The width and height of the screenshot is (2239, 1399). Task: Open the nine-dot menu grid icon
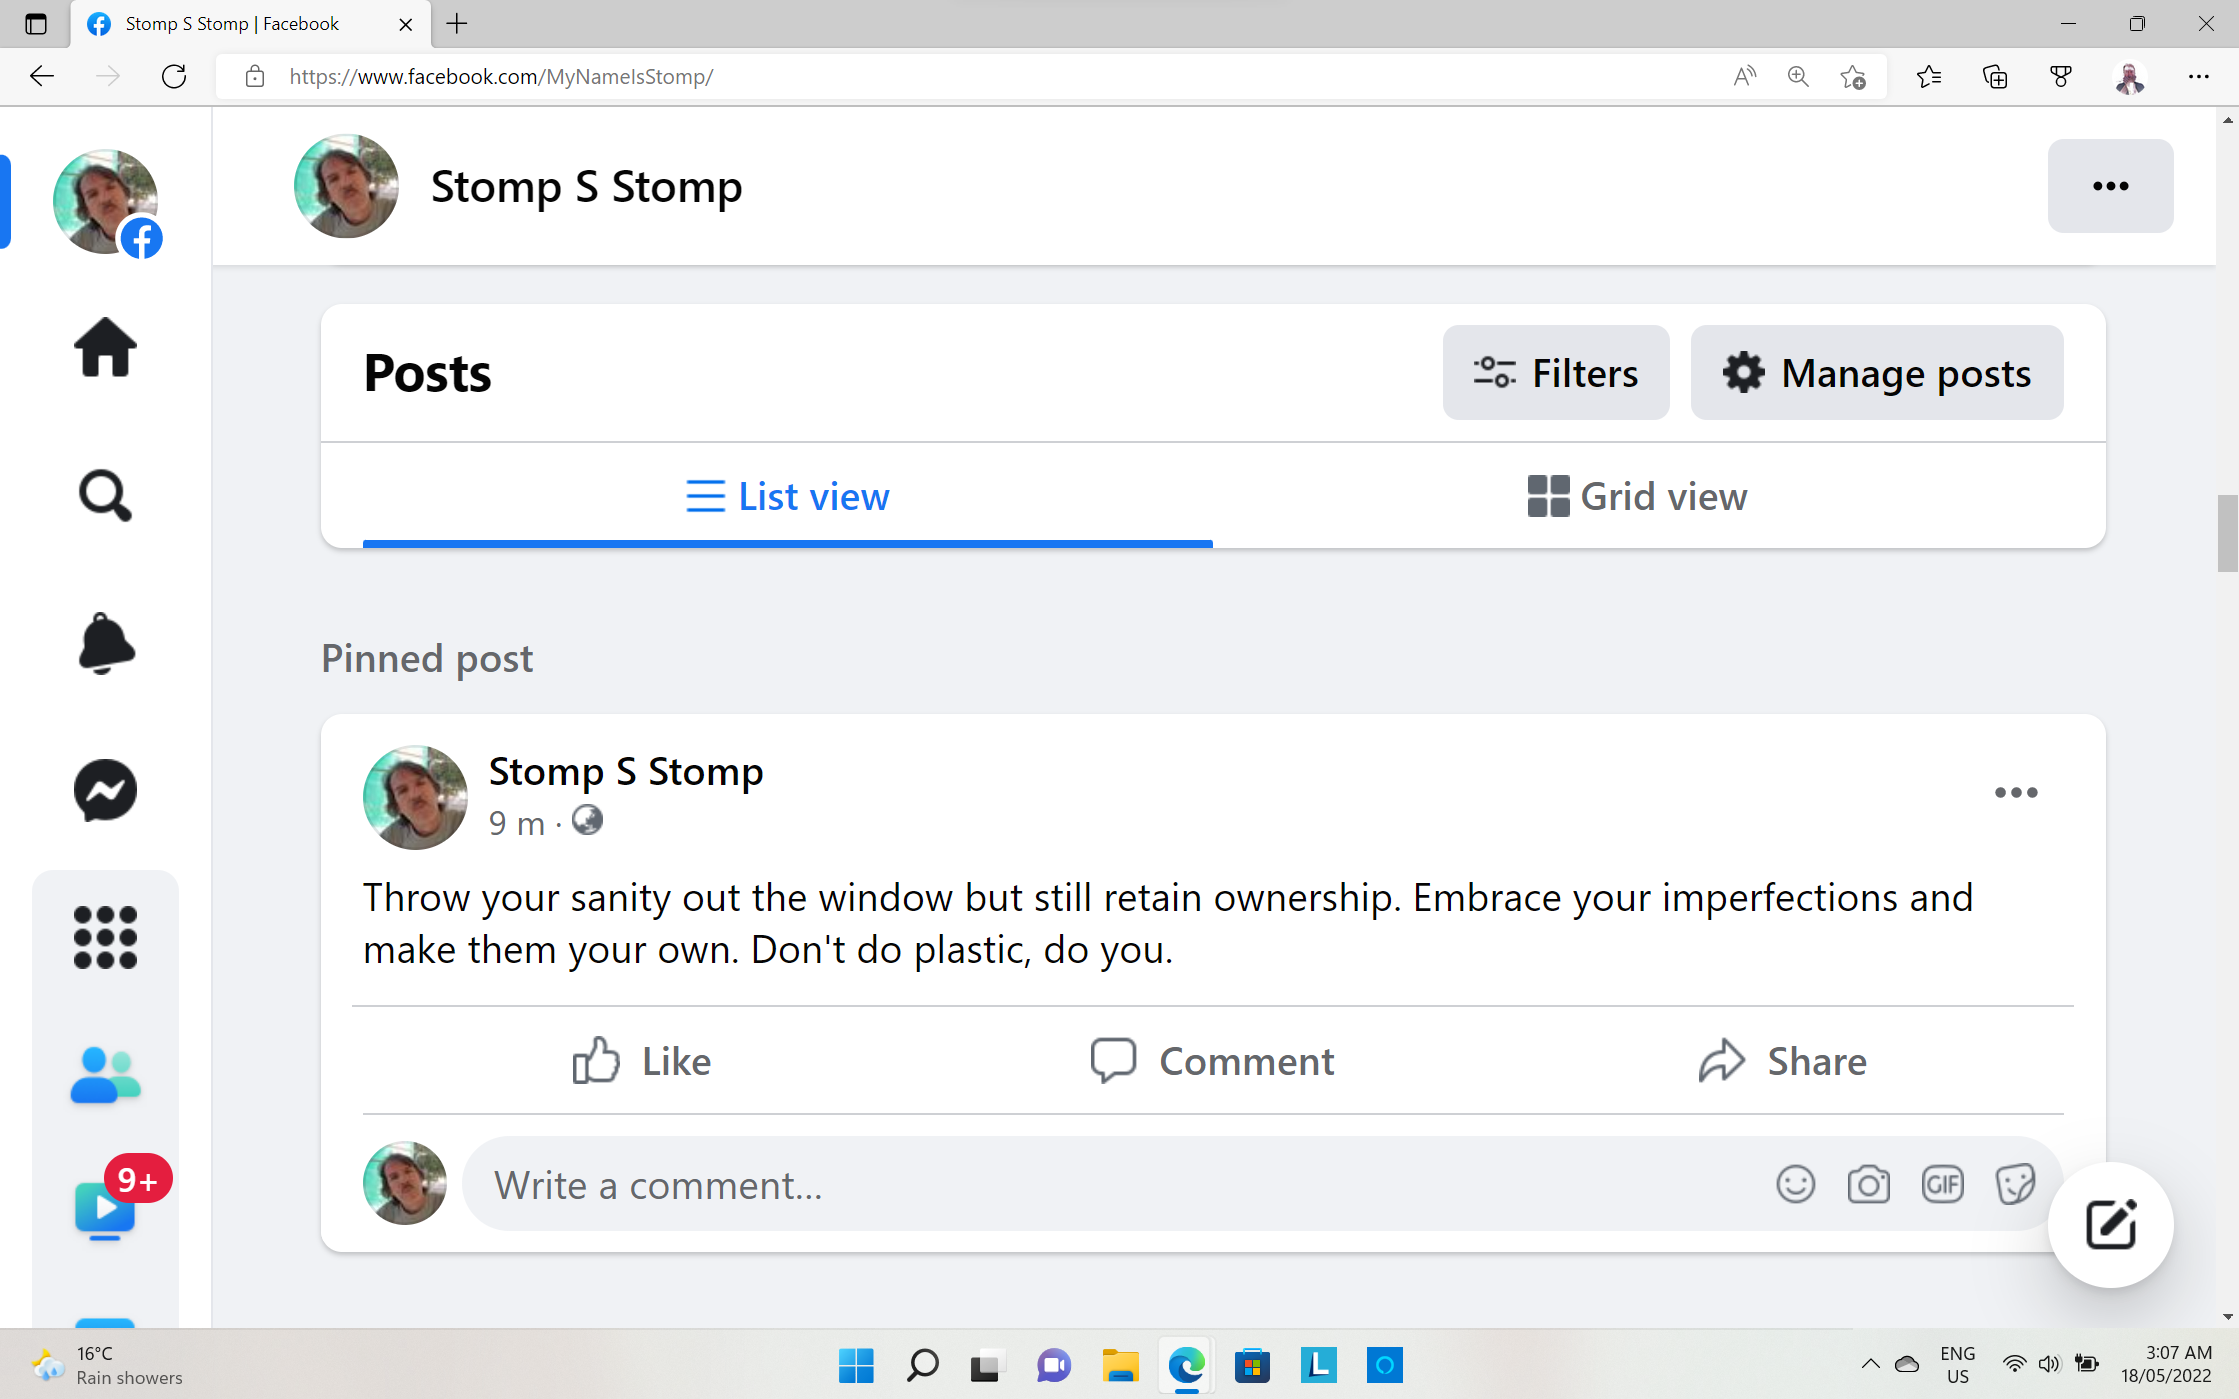point(105,937)
